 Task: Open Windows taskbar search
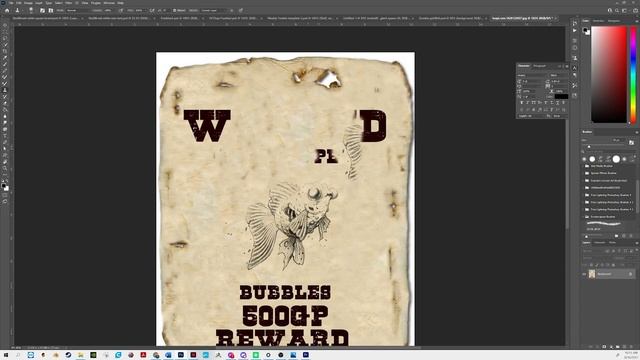click(x=18, y=355)
